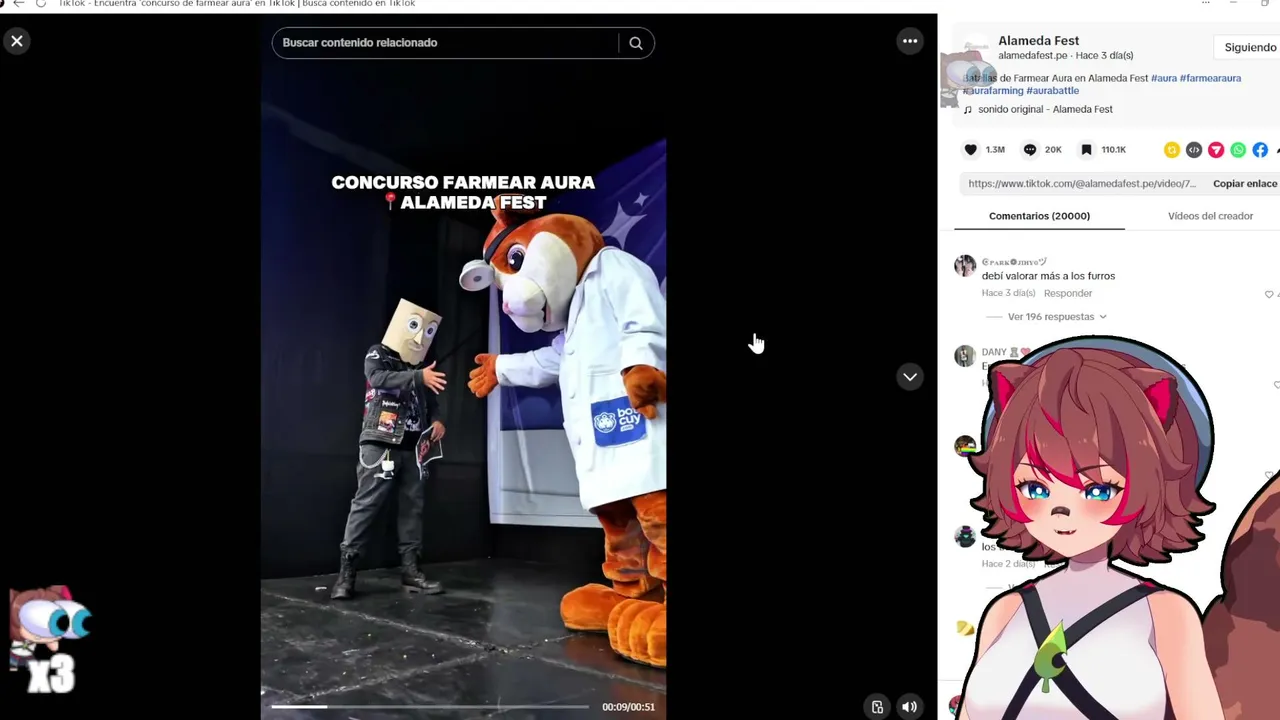Seek along the video progress bar
The width and height of the screenshot is (1280, 720).
[430, 707]
